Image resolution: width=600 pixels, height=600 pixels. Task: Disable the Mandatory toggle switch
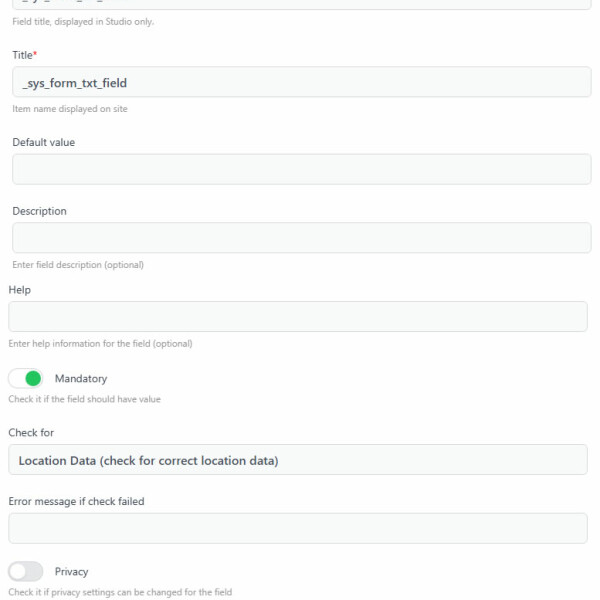pos(26,379)
